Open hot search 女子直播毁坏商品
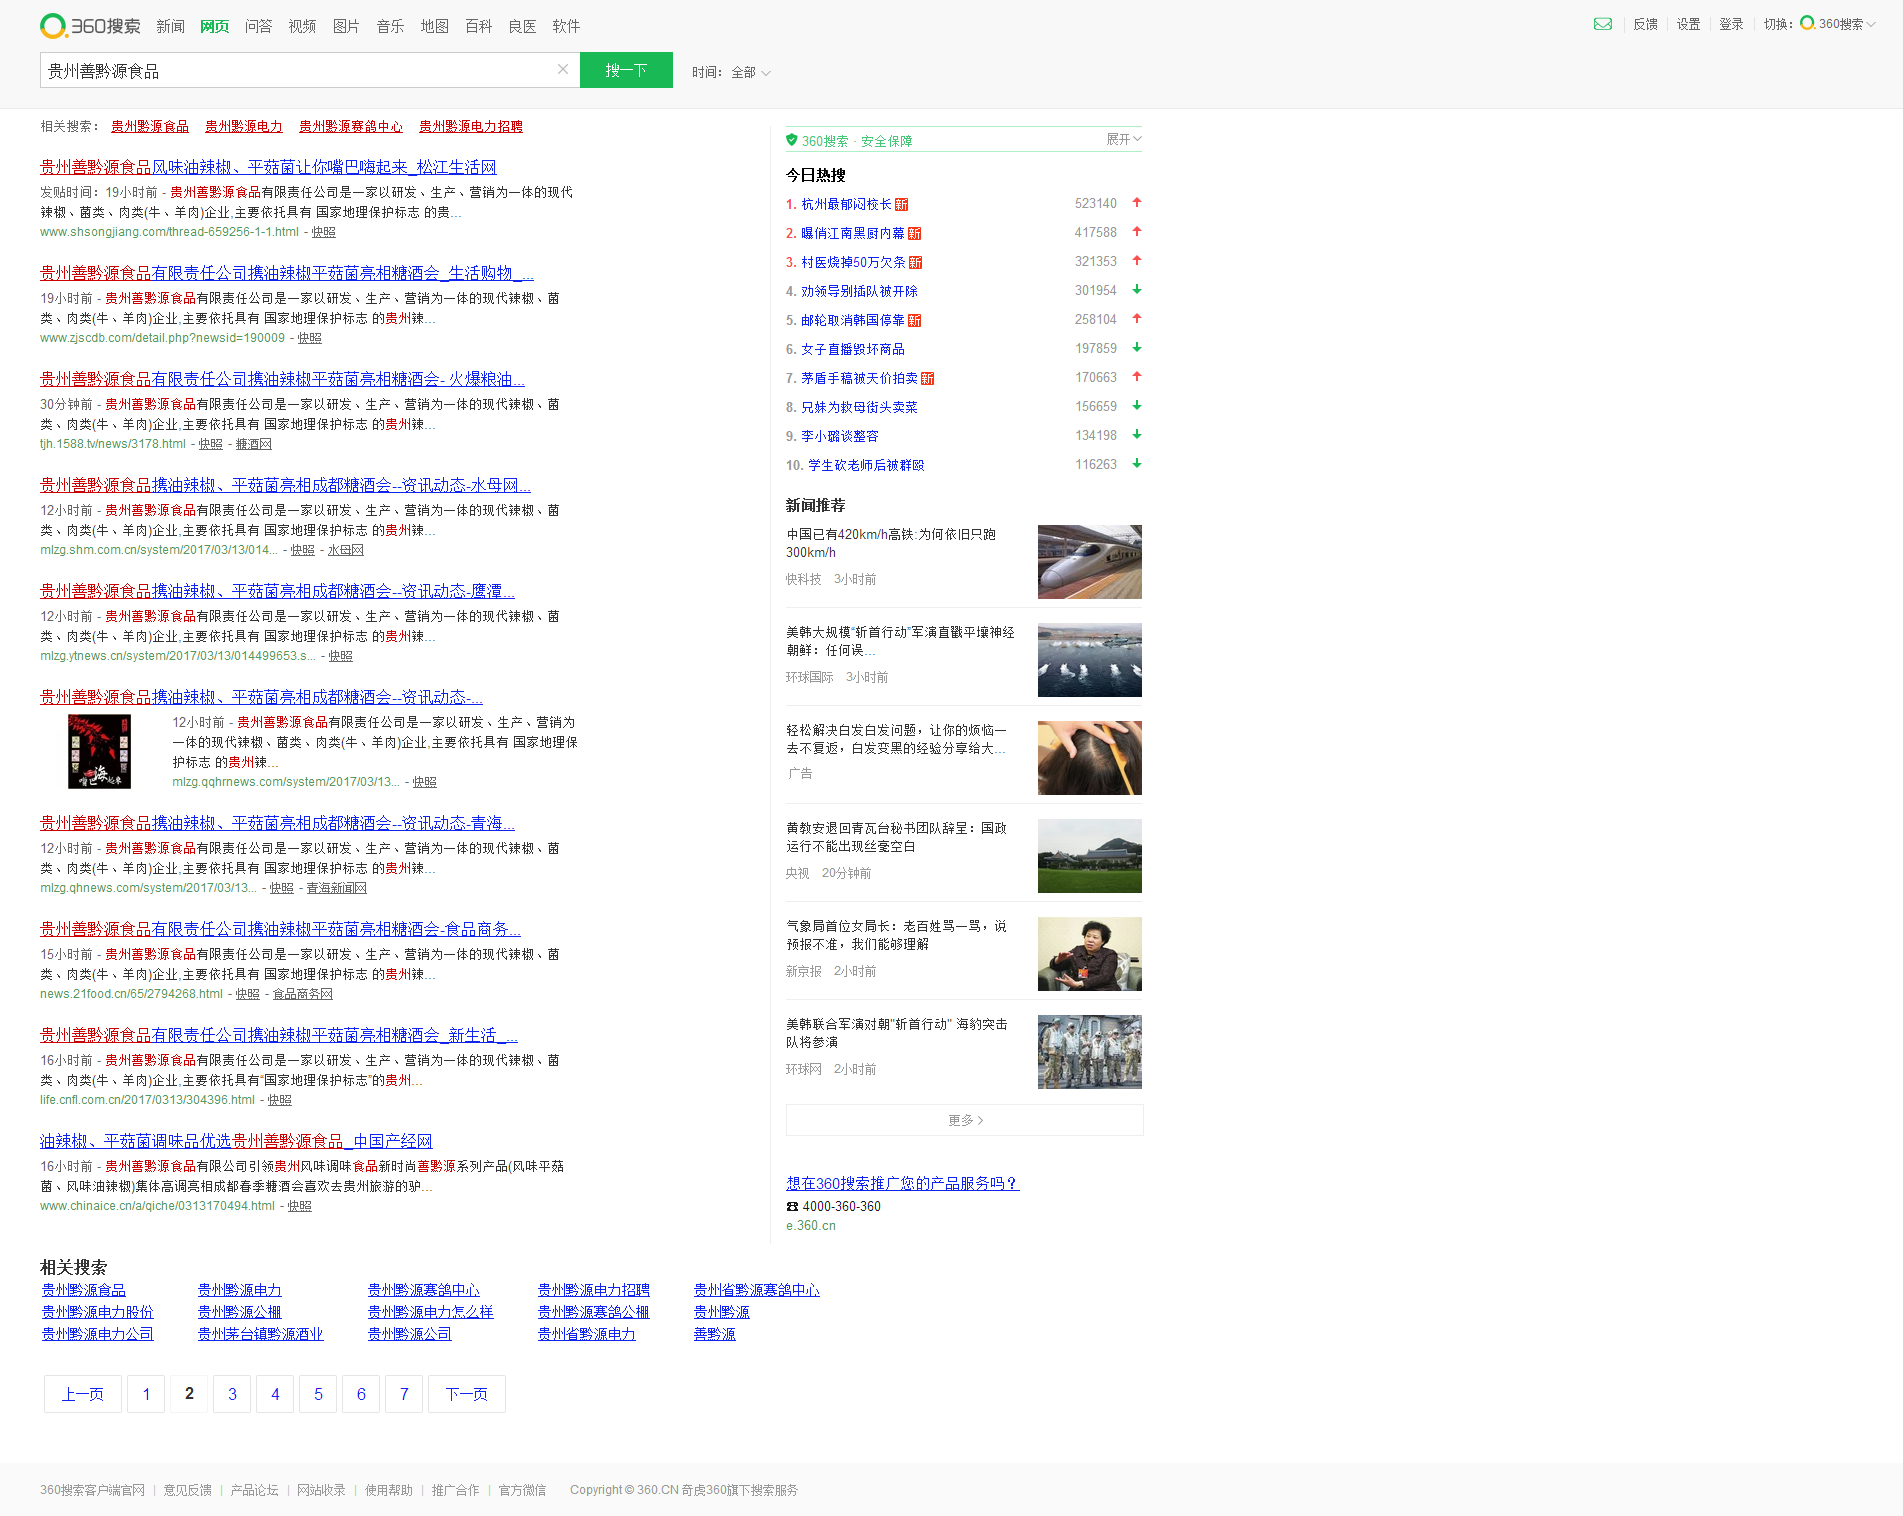 pyautogui.click(x=853, y=349)
